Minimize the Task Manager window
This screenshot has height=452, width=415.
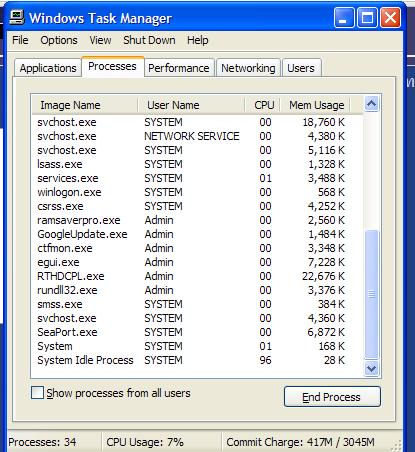[x=344, y=18]
